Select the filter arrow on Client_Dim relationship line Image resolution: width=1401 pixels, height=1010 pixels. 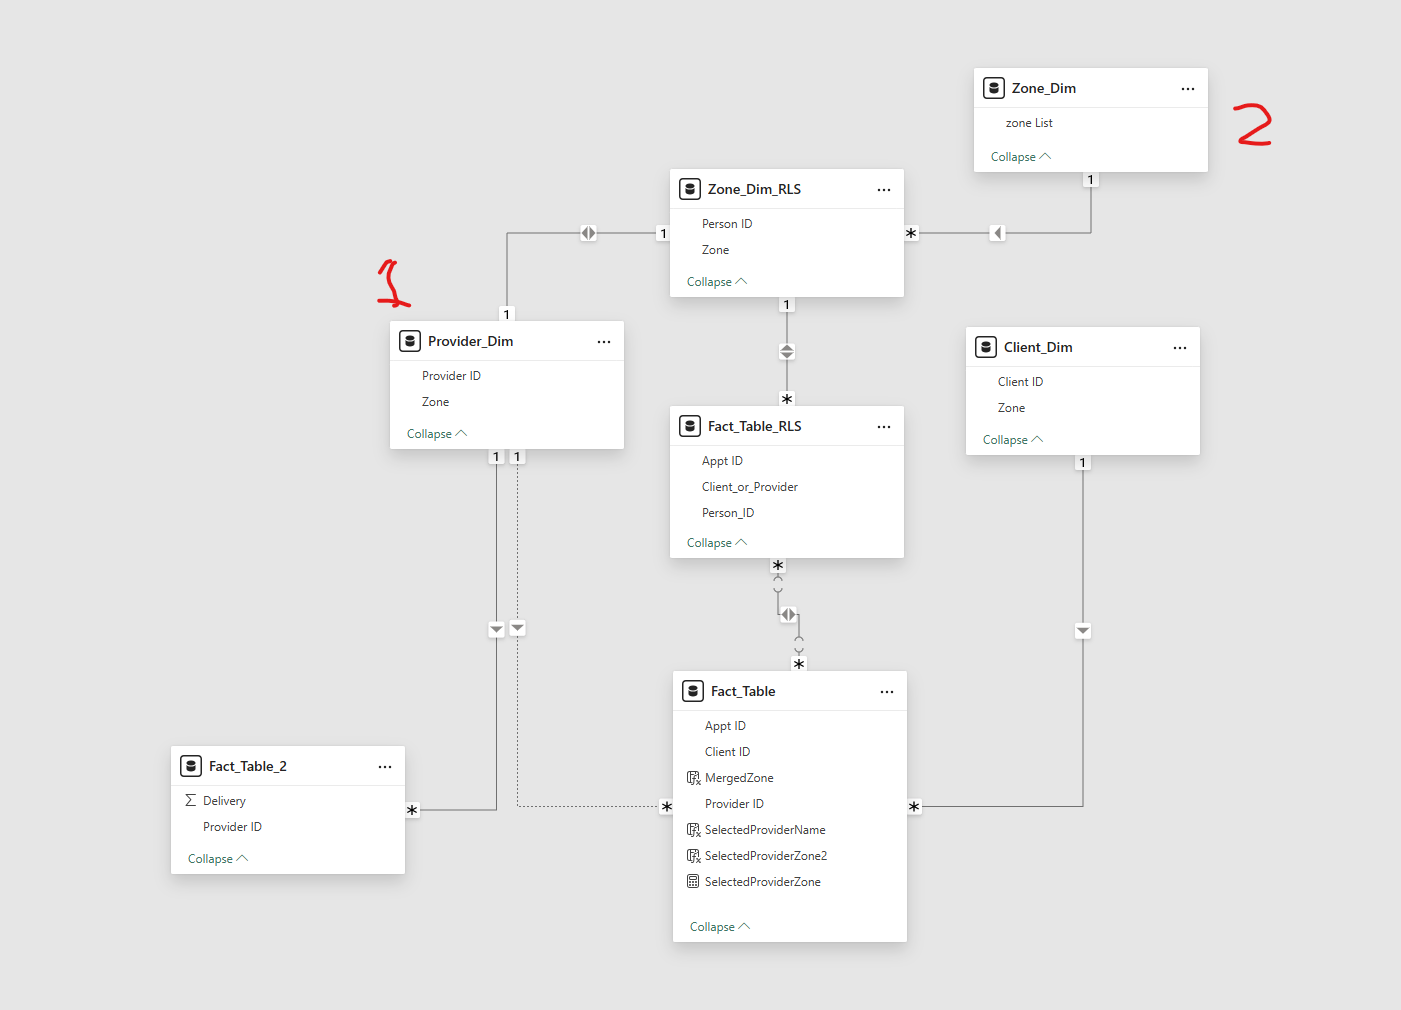[1083, 631]
